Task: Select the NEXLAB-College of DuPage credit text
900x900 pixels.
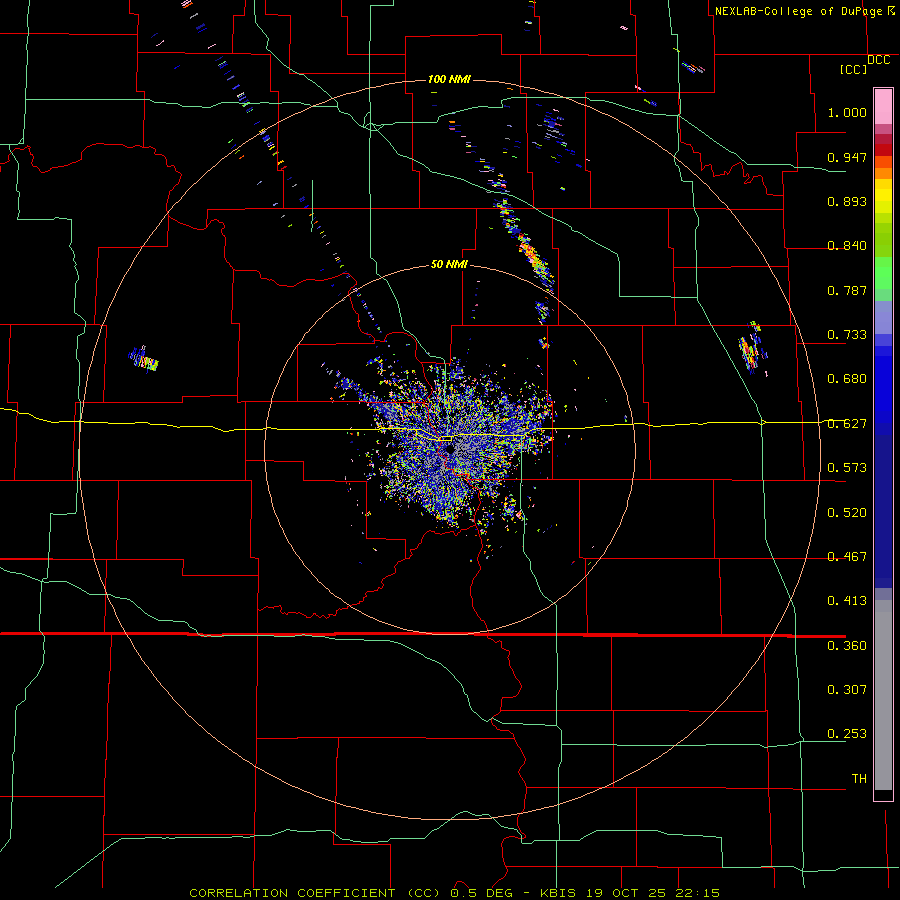Action: (798, 11)
